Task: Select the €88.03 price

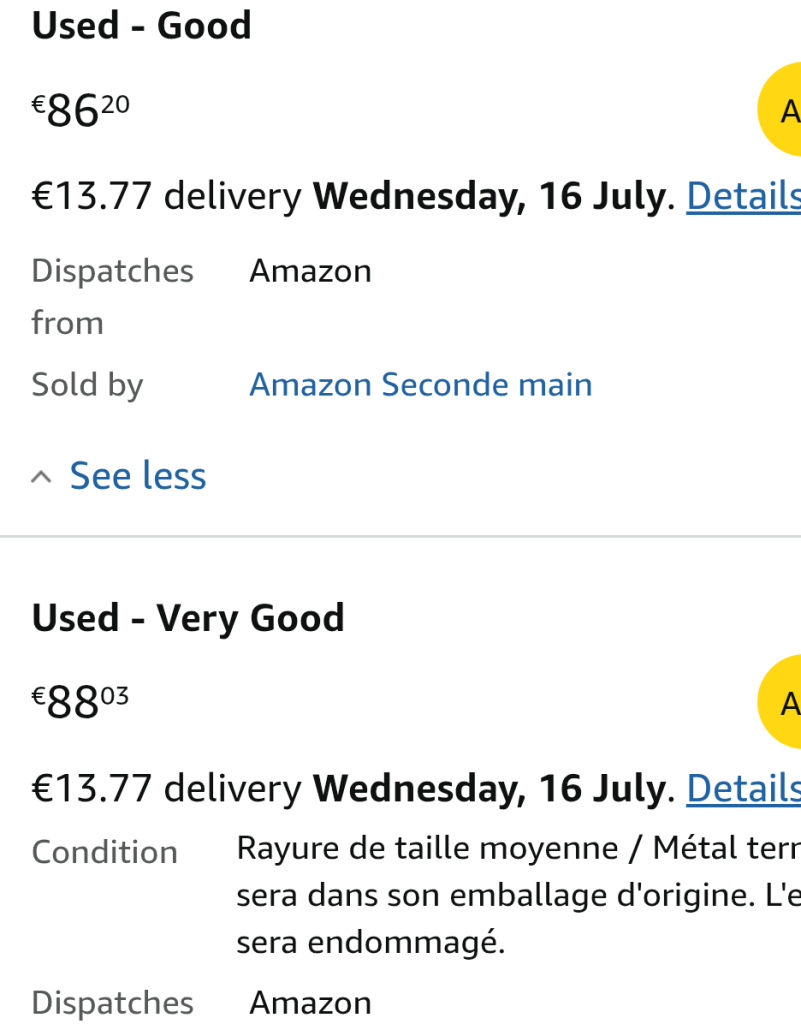Action: point(80,702)
